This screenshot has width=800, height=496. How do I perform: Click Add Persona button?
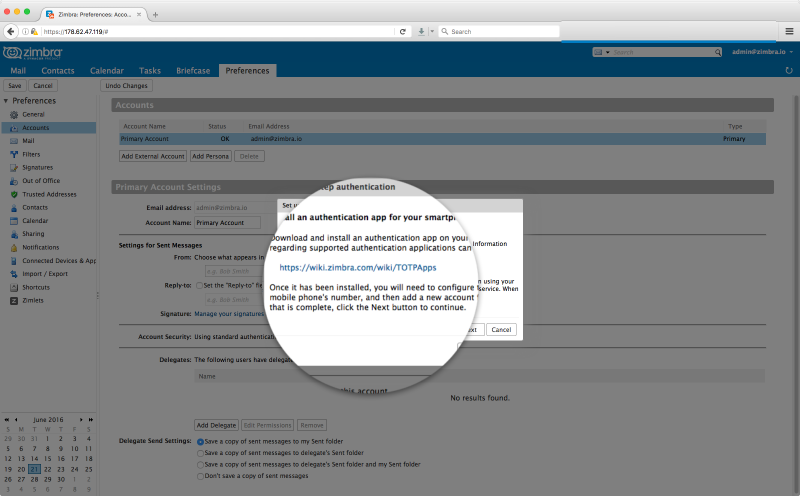[211, 156]
